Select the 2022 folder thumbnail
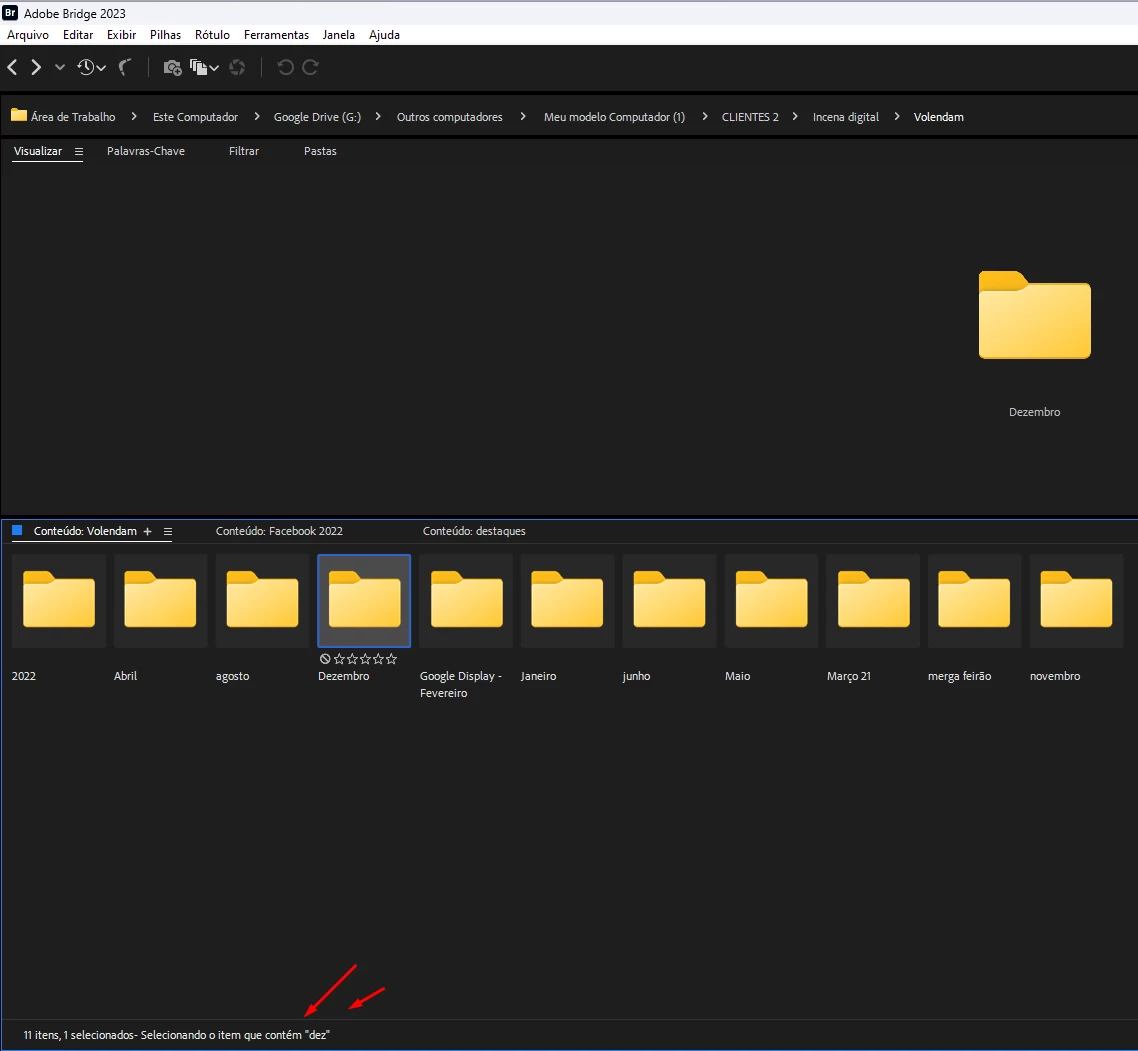Screen dimensions: 1138x1051 59,600
